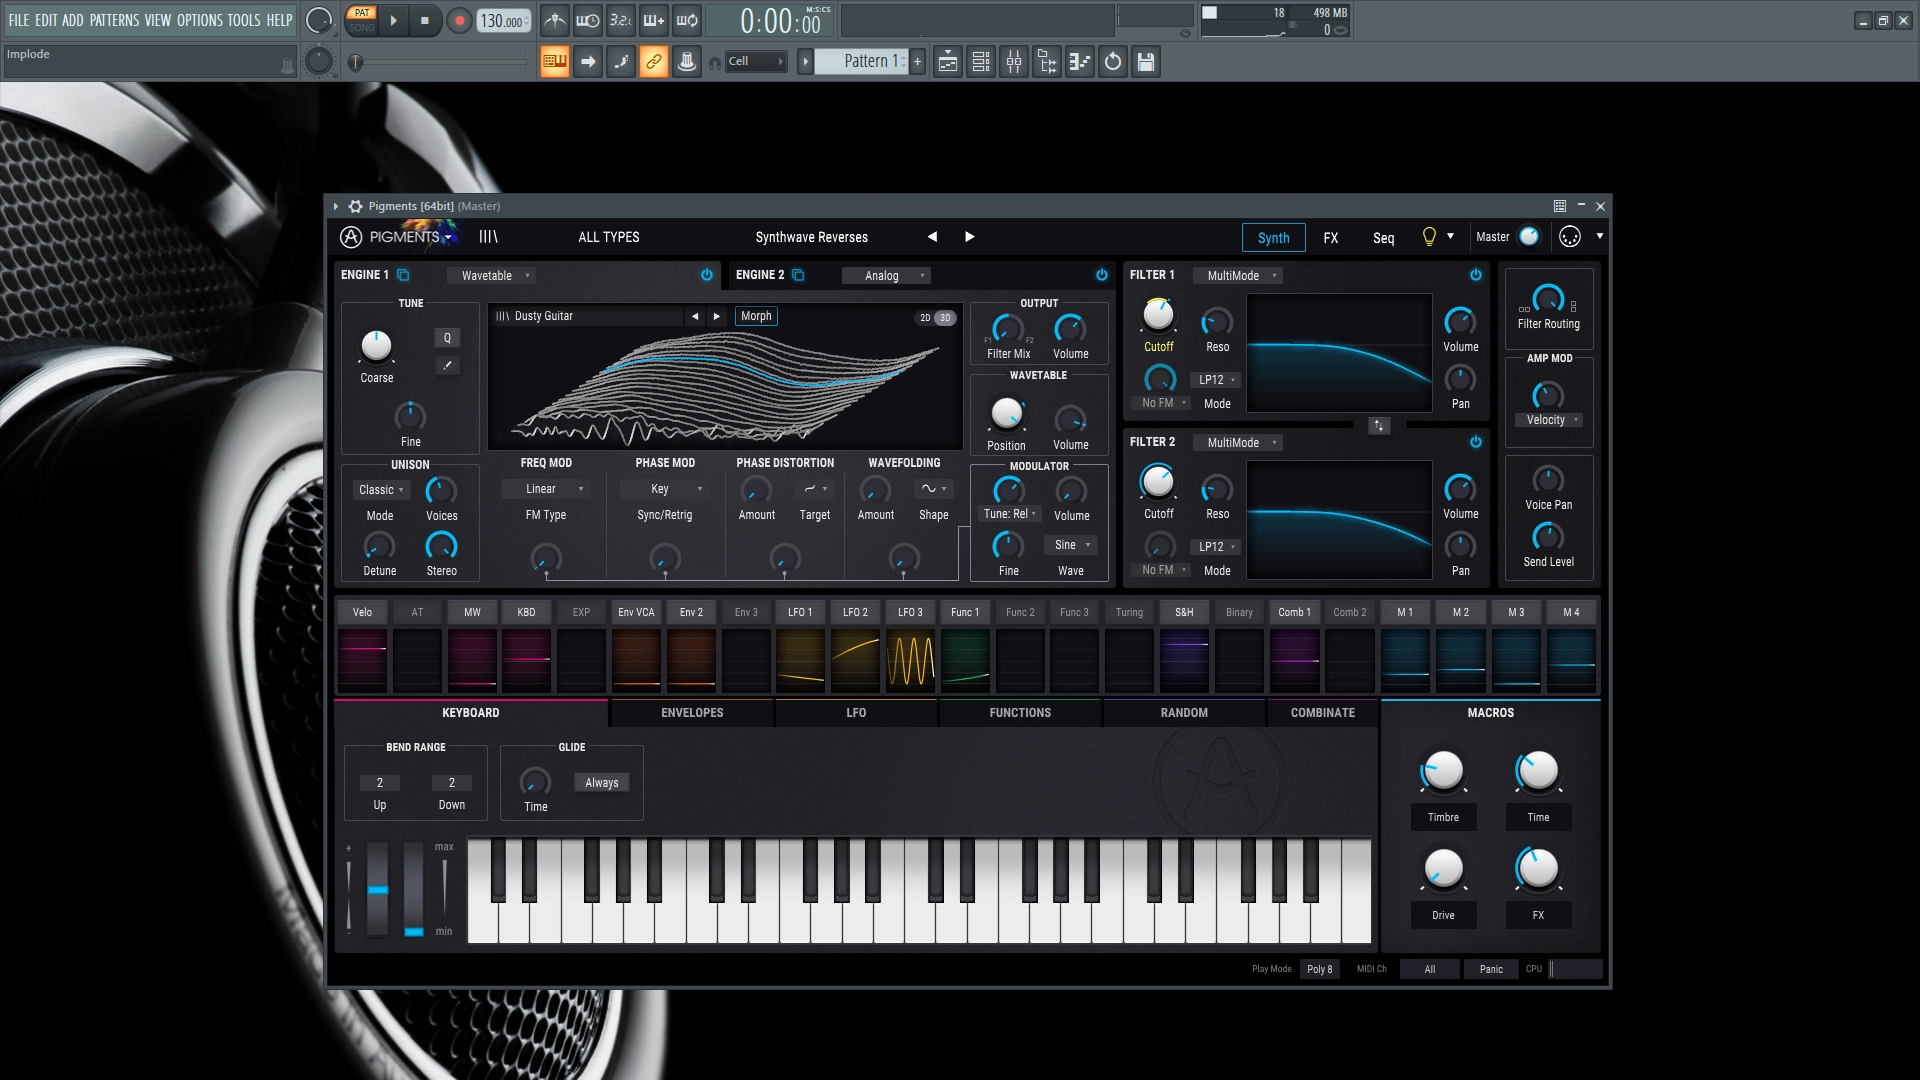Open Engine 2 Analog type dropdown
1920x1080 pixels.
[888, 276]
